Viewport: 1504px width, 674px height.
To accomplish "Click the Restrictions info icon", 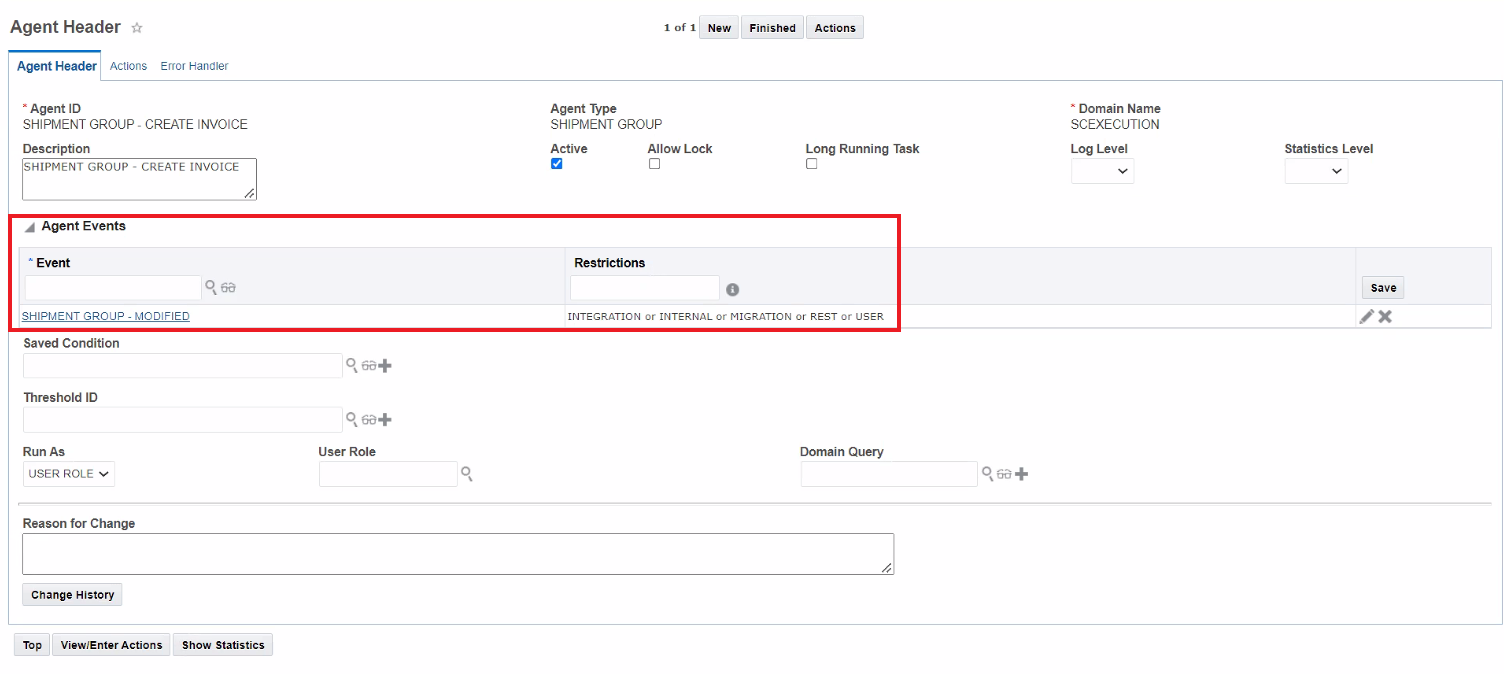I will pyautogui.click(x=732, y=289).
